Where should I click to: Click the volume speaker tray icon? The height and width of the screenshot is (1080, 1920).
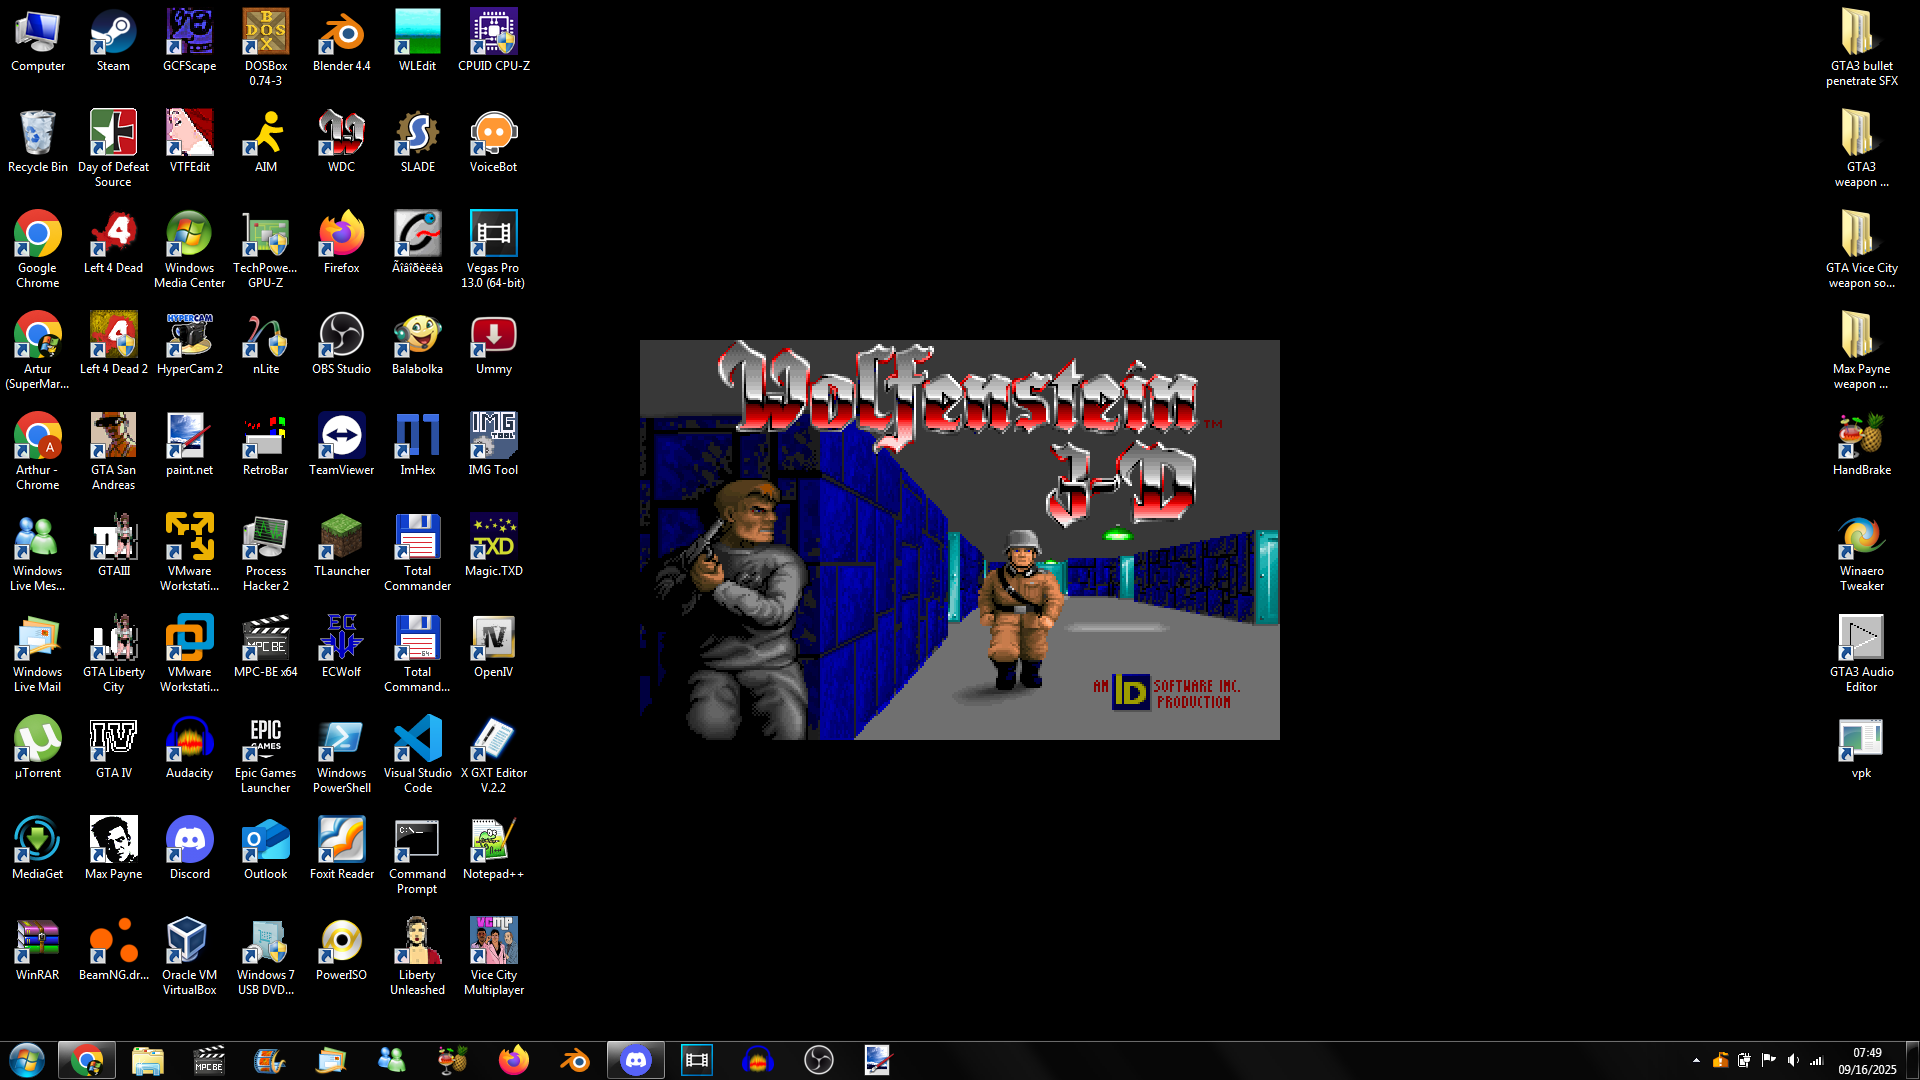1793,1060
